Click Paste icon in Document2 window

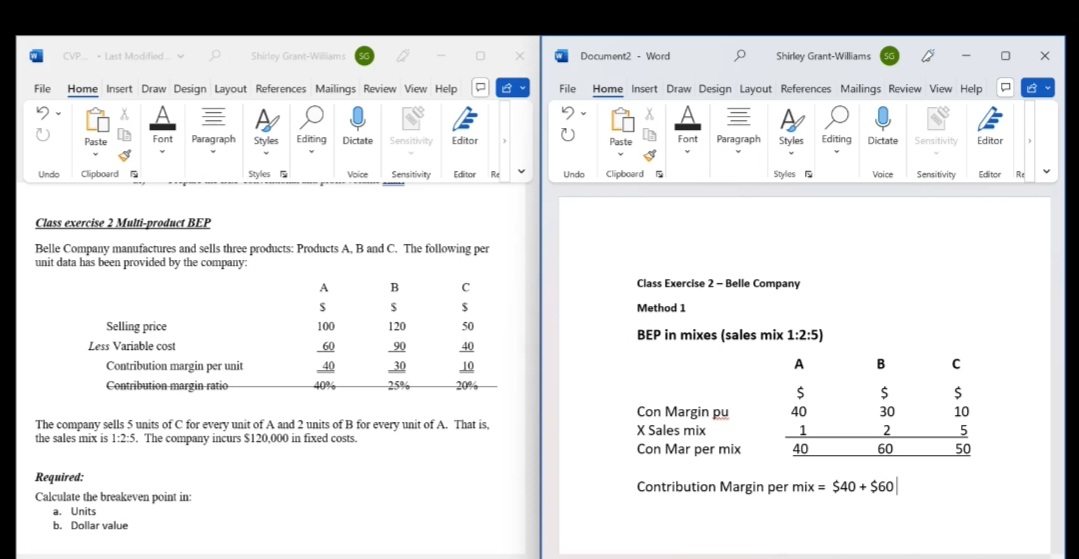pyautogui.click(x=621, y=120)
